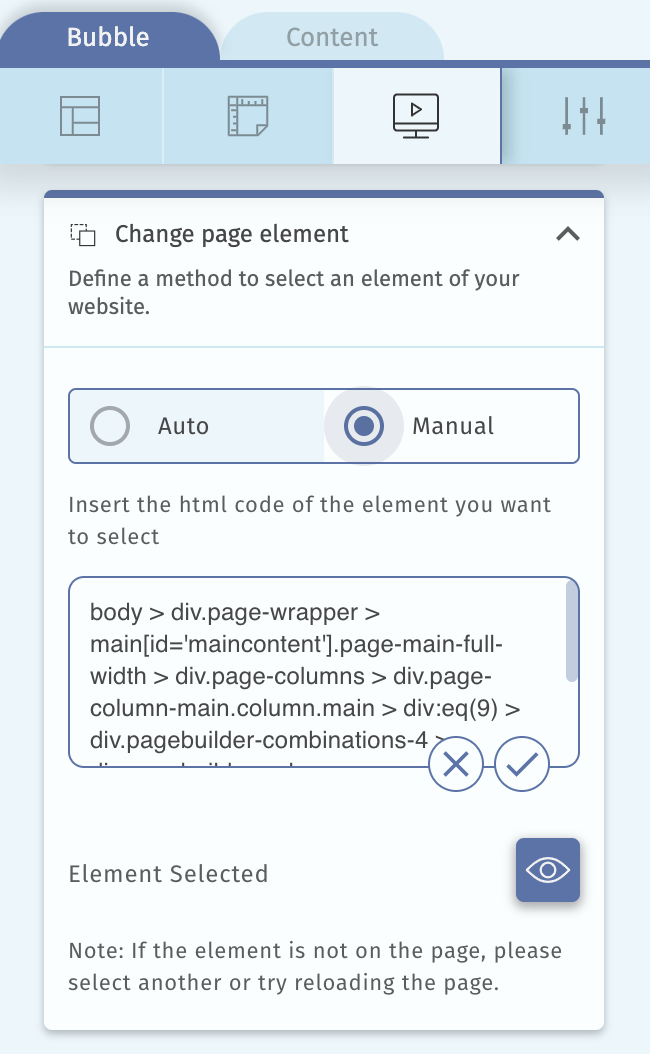Collapse the Change page element section
650x1054 pixels.
pos(567,235)
